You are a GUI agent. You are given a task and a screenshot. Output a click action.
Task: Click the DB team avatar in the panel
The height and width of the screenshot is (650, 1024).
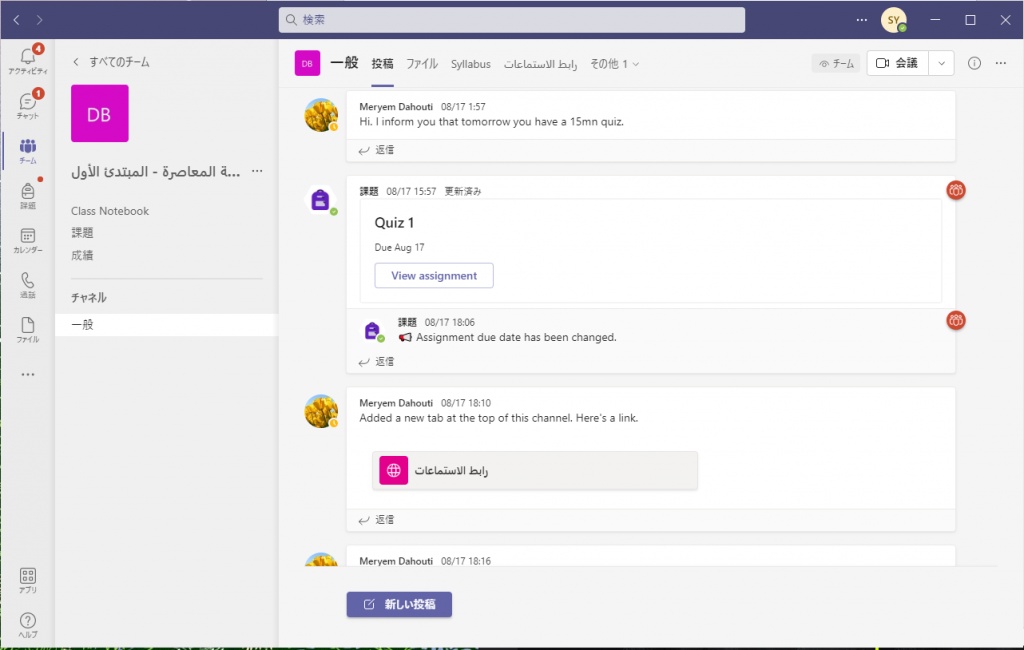99,113
